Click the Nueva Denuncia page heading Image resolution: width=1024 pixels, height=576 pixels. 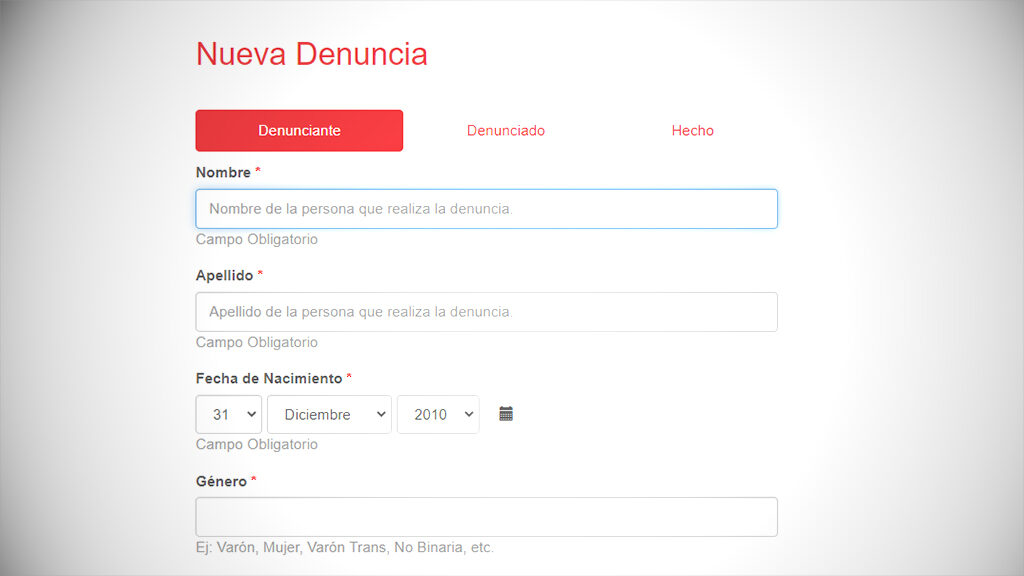tap(311, 54)
